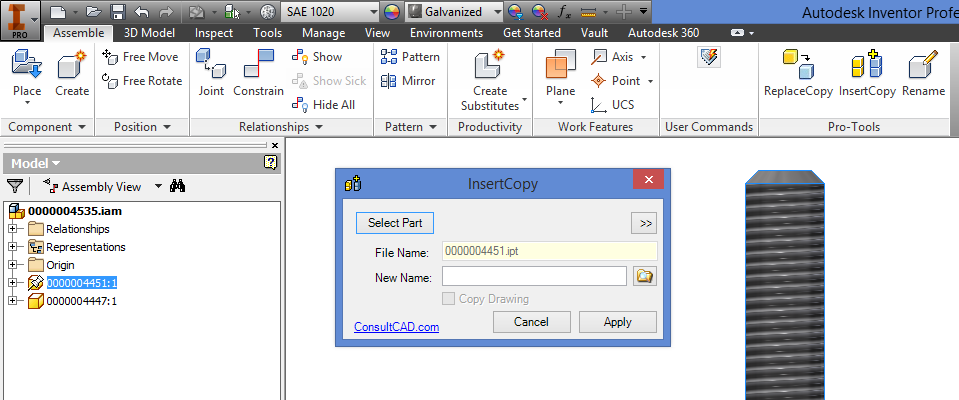Click the Constrain tool

click(258, 73)
